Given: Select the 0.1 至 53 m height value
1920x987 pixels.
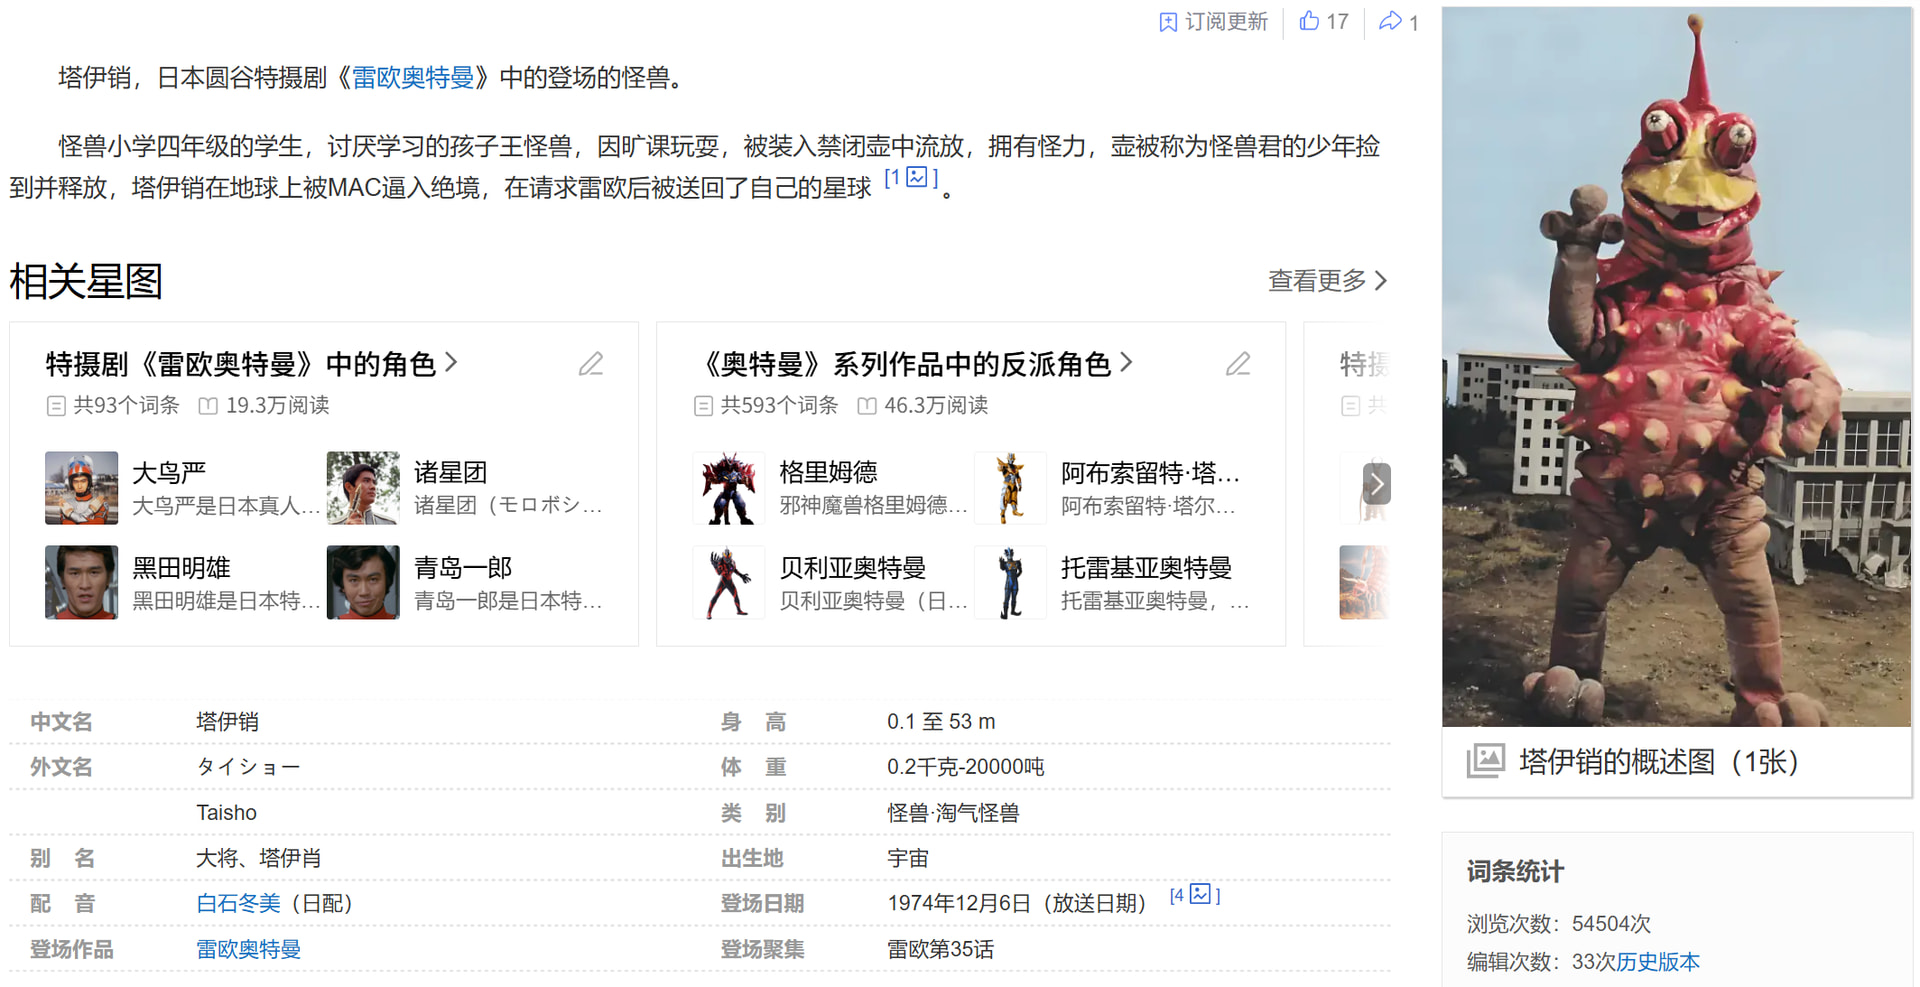Looking at the screenshot, I should (x=941, y=722).
